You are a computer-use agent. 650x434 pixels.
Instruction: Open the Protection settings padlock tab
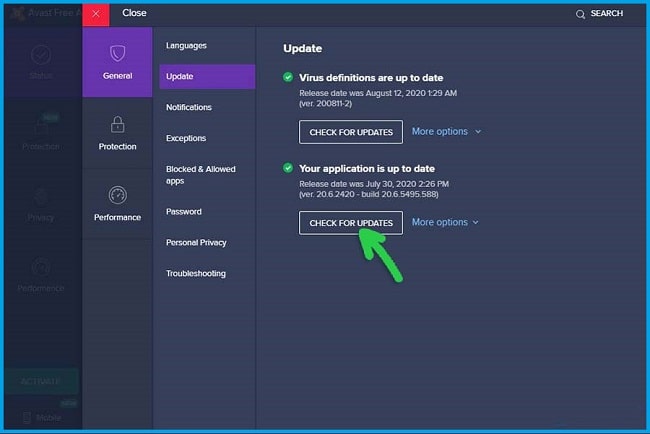point(117,133)
